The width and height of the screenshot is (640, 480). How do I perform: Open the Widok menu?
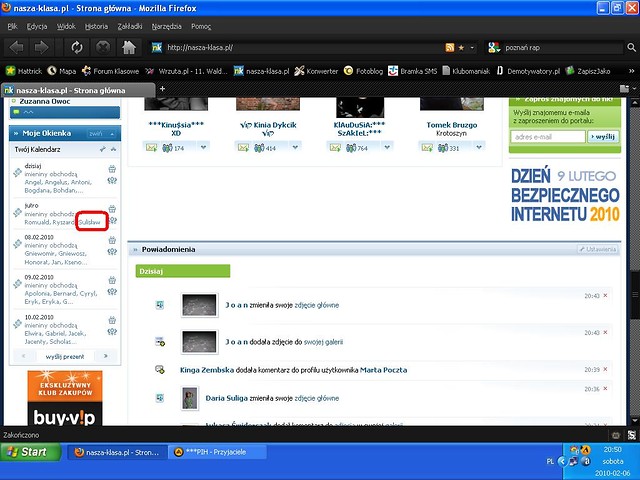click(x=66, y=27)
